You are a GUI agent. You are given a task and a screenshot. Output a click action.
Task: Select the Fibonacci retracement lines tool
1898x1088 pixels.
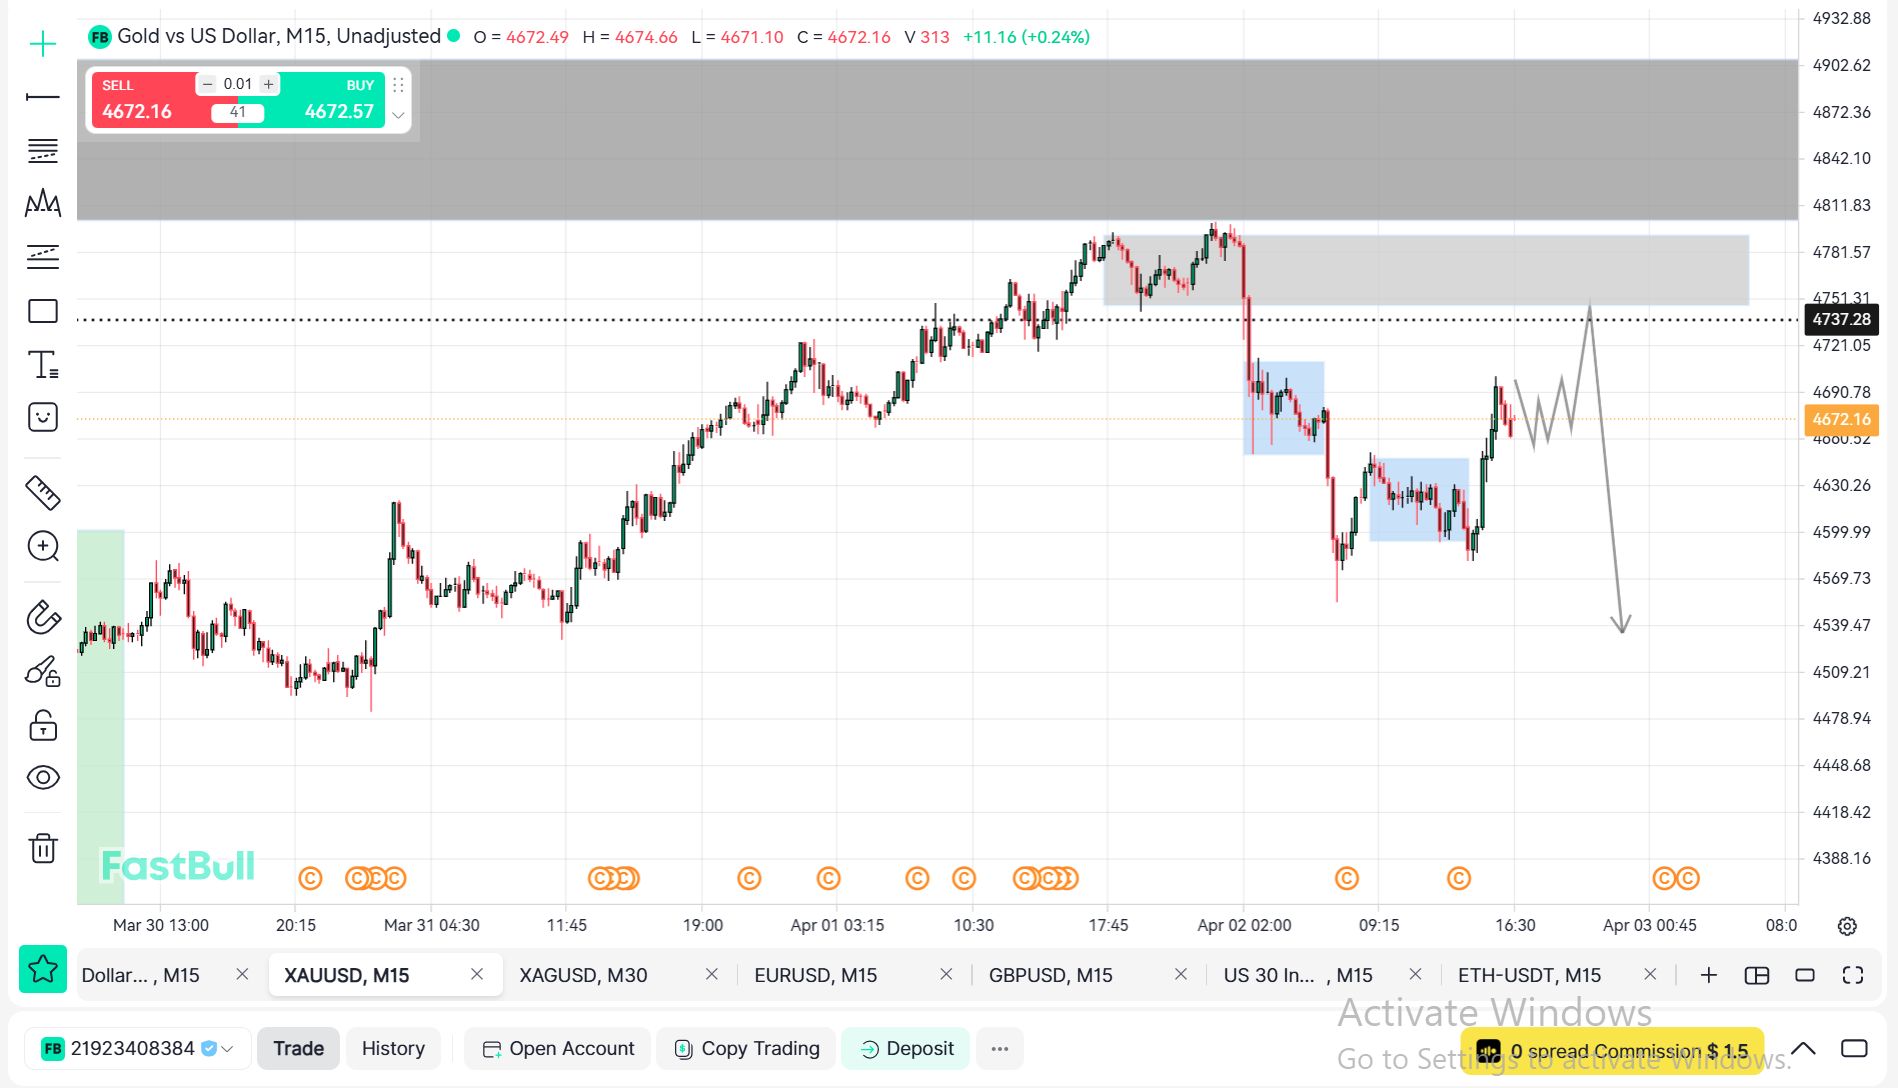point(43,151)
